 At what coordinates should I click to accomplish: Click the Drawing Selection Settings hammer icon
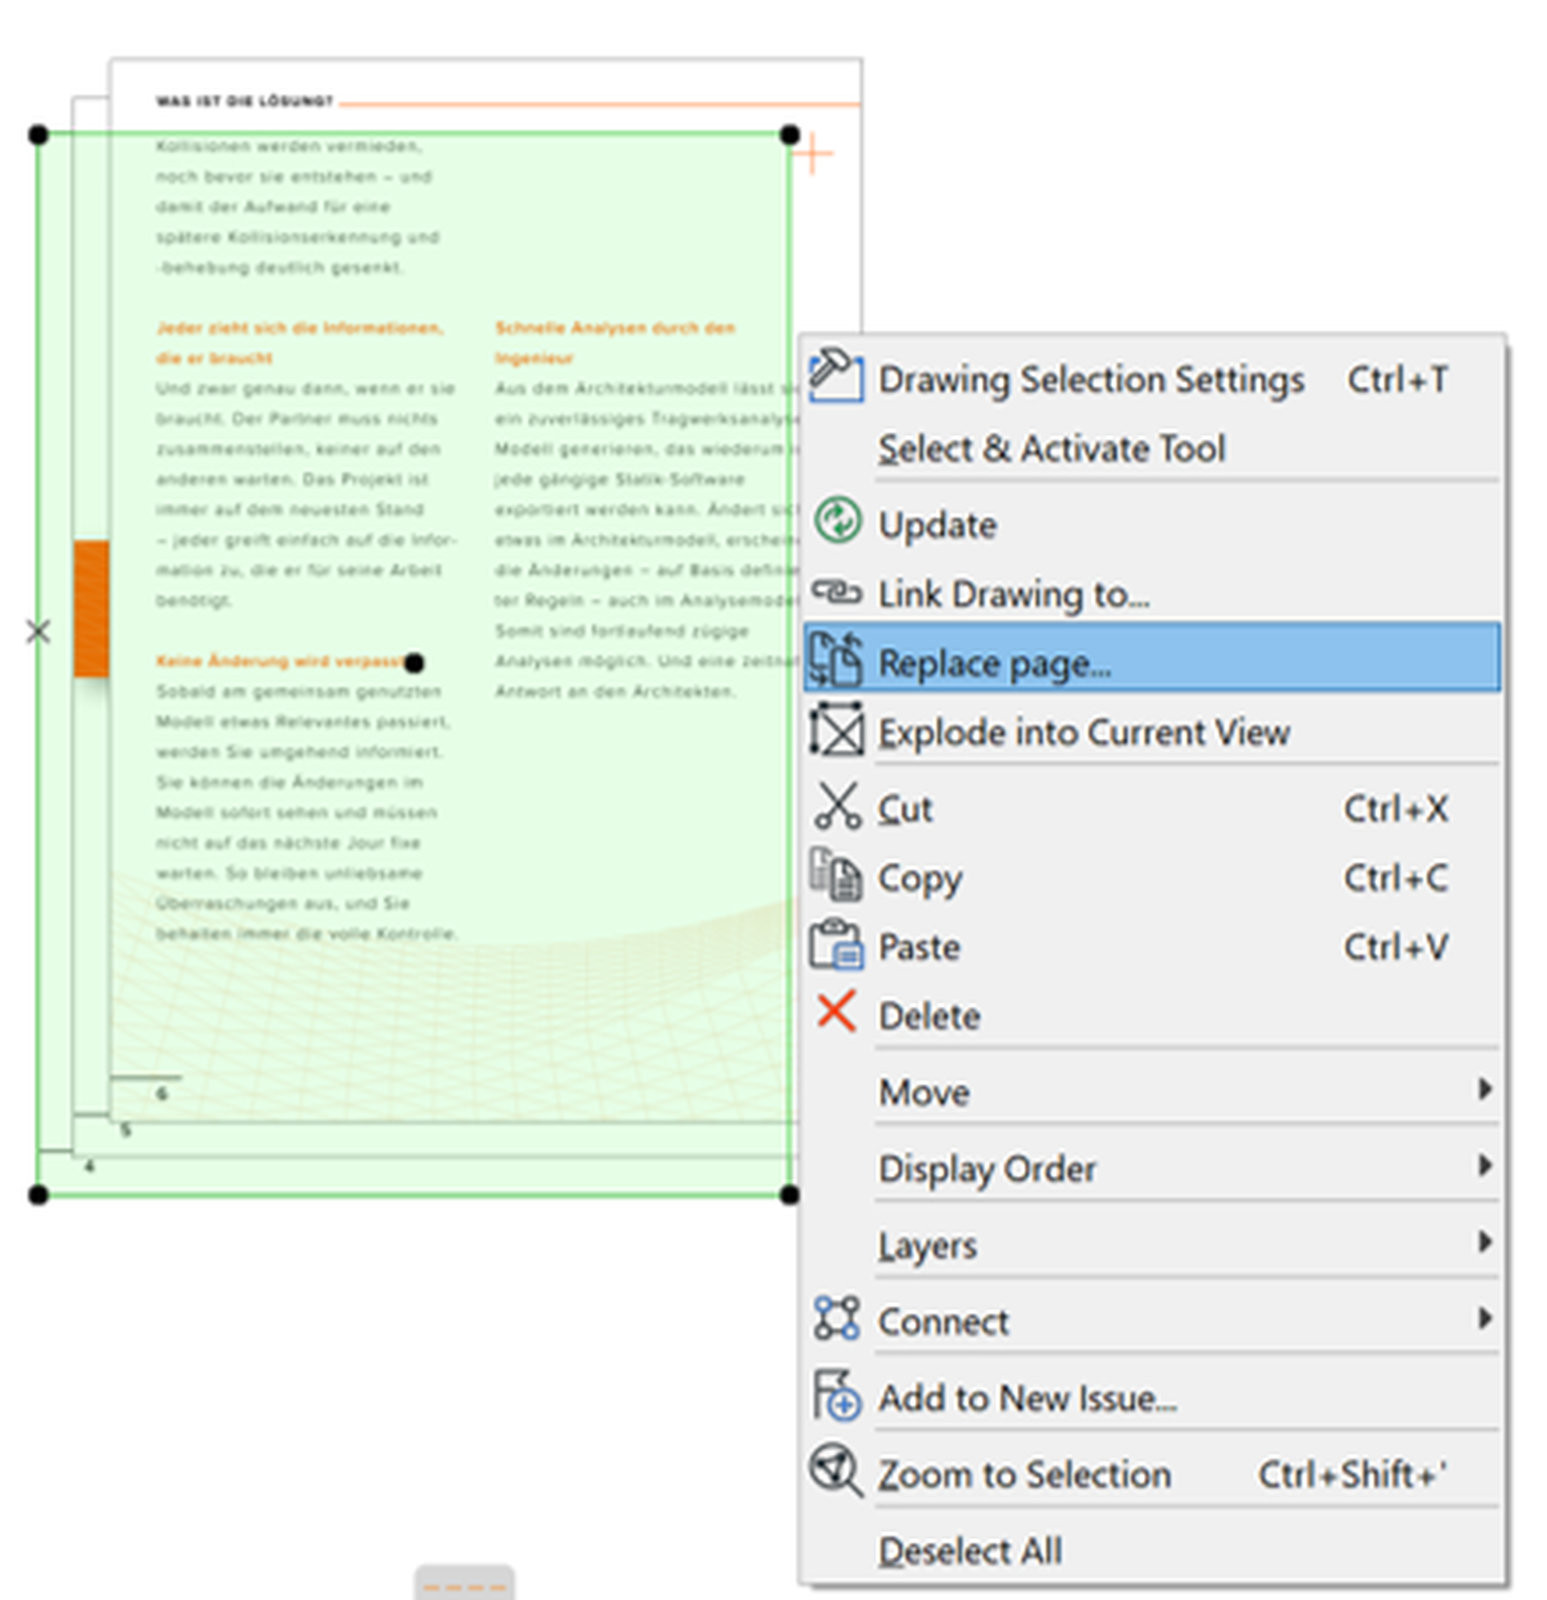(x=835, y=376)
